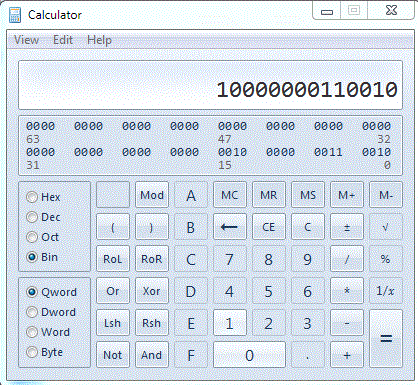The image size is (418, 385).
Task: Click the plus addition button
Action: 347,355
